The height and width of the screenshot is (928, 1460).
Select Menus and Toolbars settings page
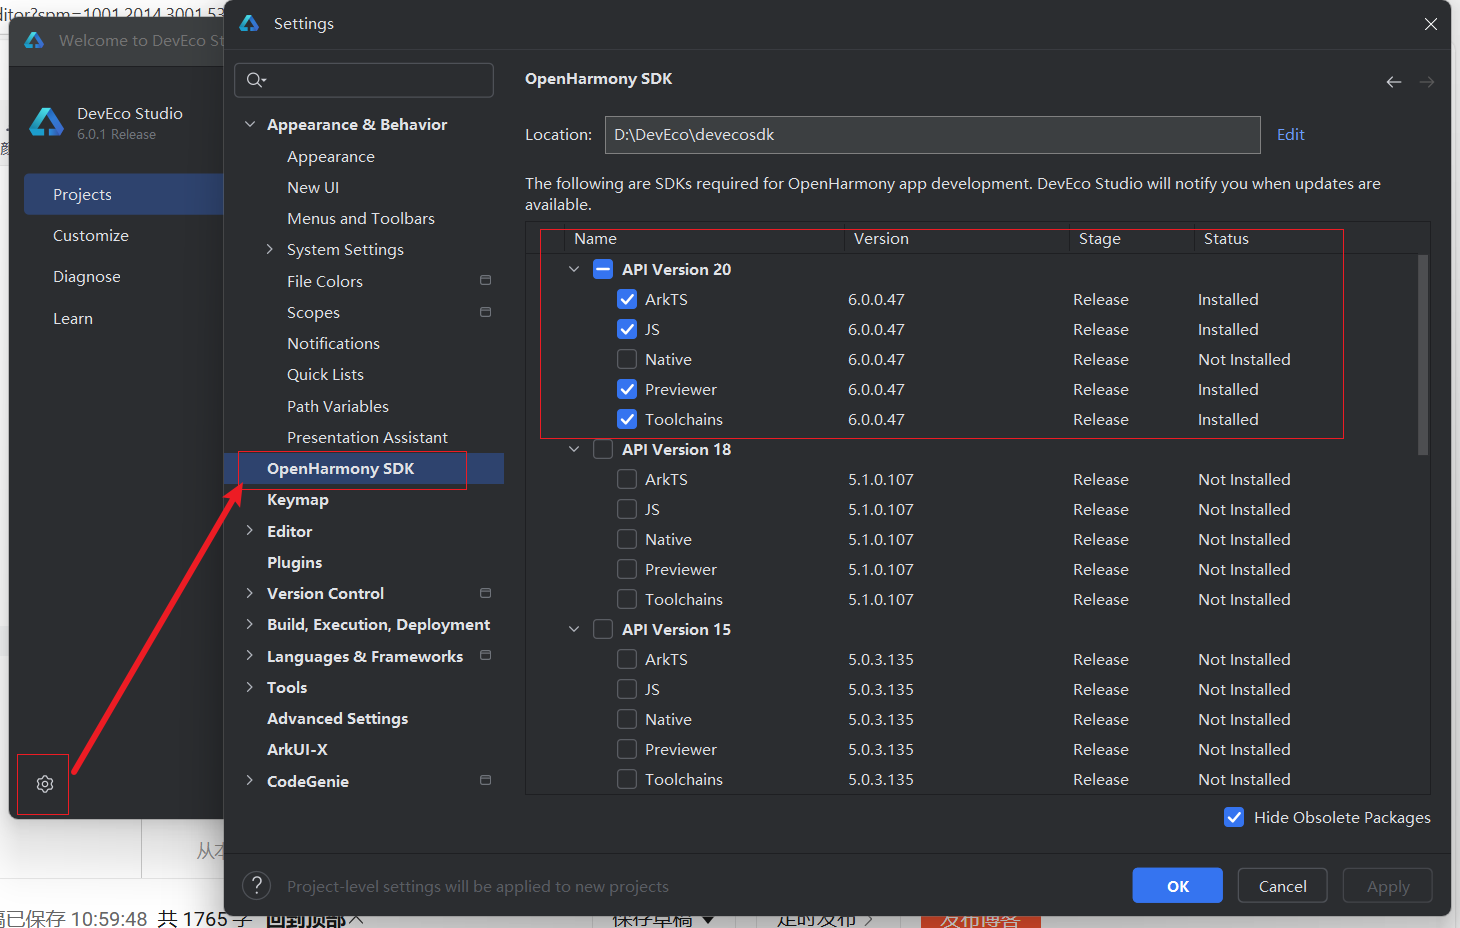point(361,218)
